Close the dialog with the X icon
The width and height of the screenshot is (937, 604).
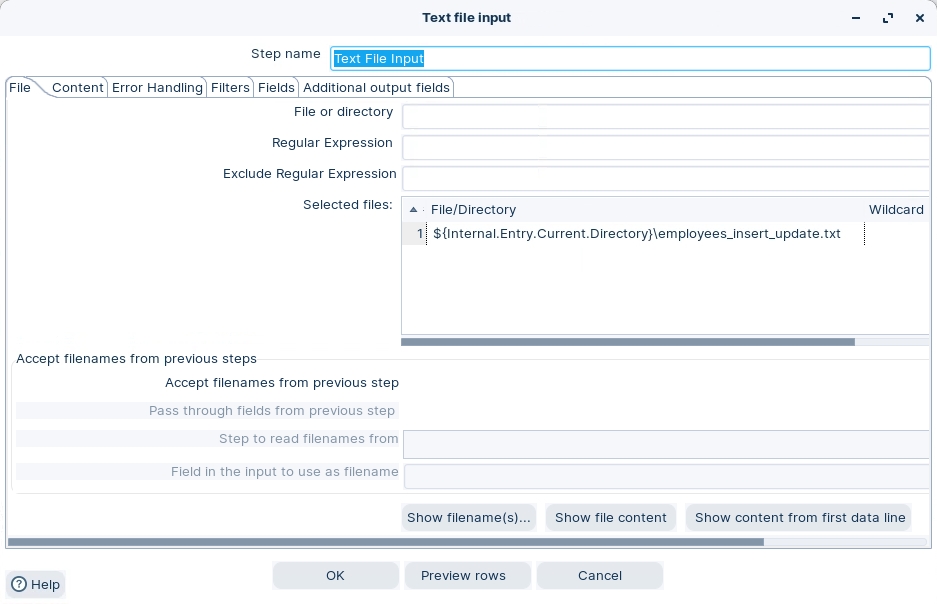point(919,18)
